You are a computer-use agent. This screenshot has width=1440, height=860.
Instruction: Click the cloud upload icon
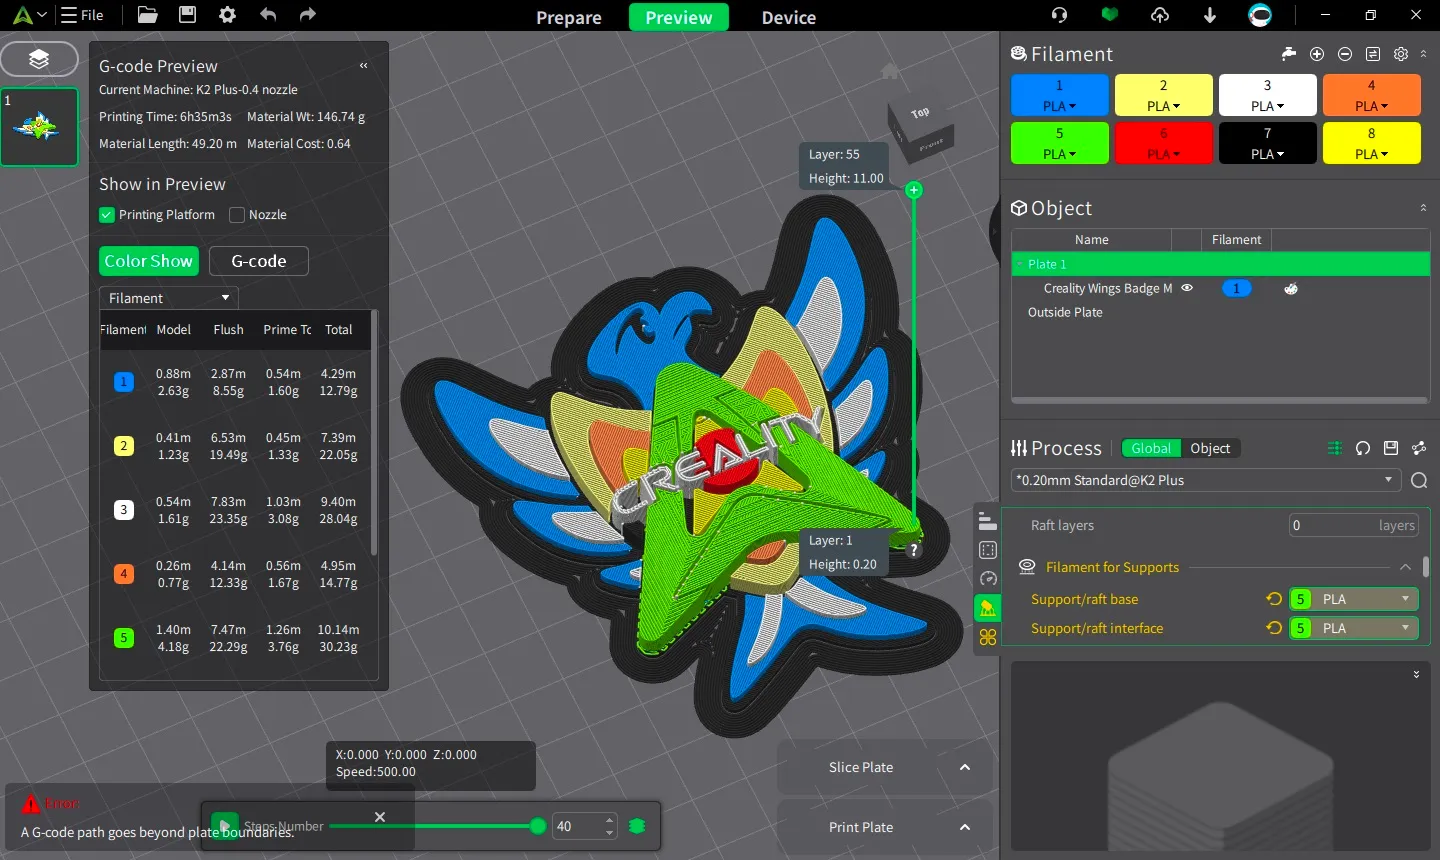point(1160,15)
